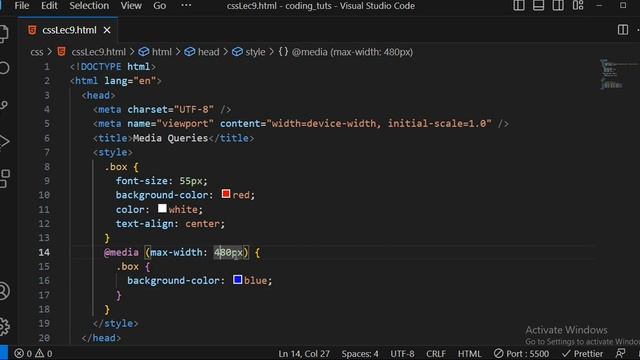Open Run and Debug view
This screenshot has width=640, height=360.
pos(3,142)
